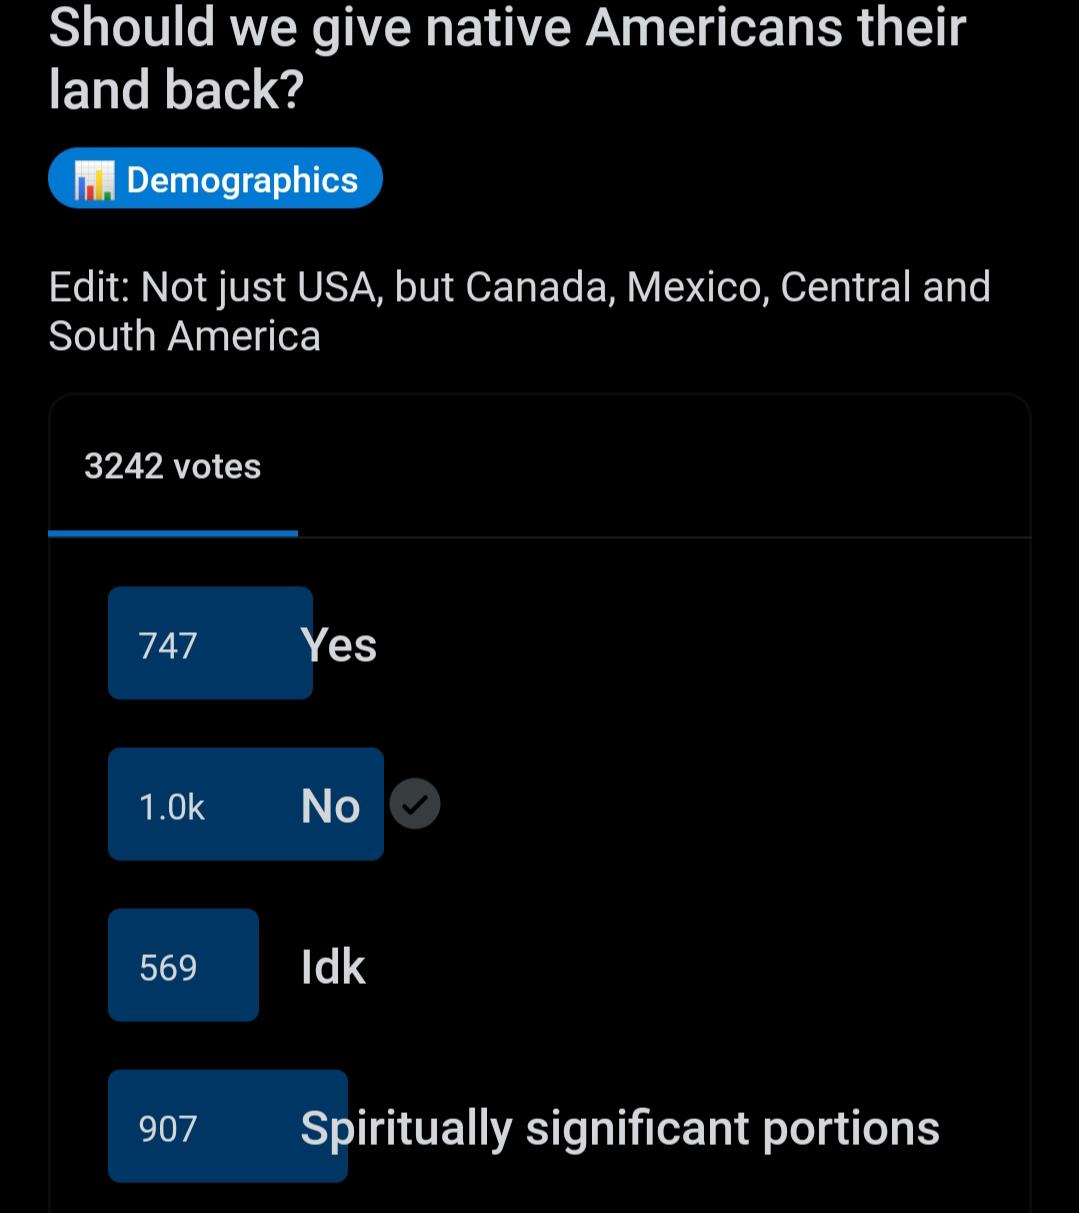The width and height of the screenshot is (1079, 1213).
Task: Tap the circular check badge on the No option
Action: (415, 803)
